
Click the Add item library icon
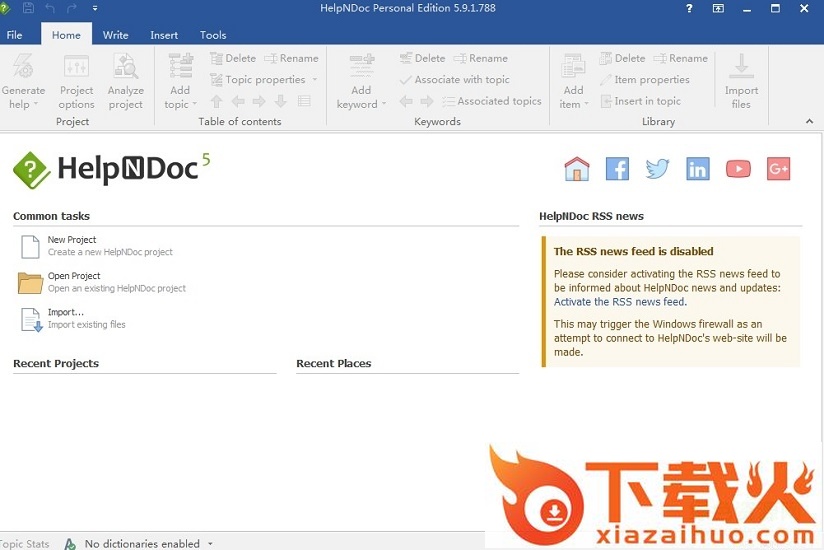(573, 67)
